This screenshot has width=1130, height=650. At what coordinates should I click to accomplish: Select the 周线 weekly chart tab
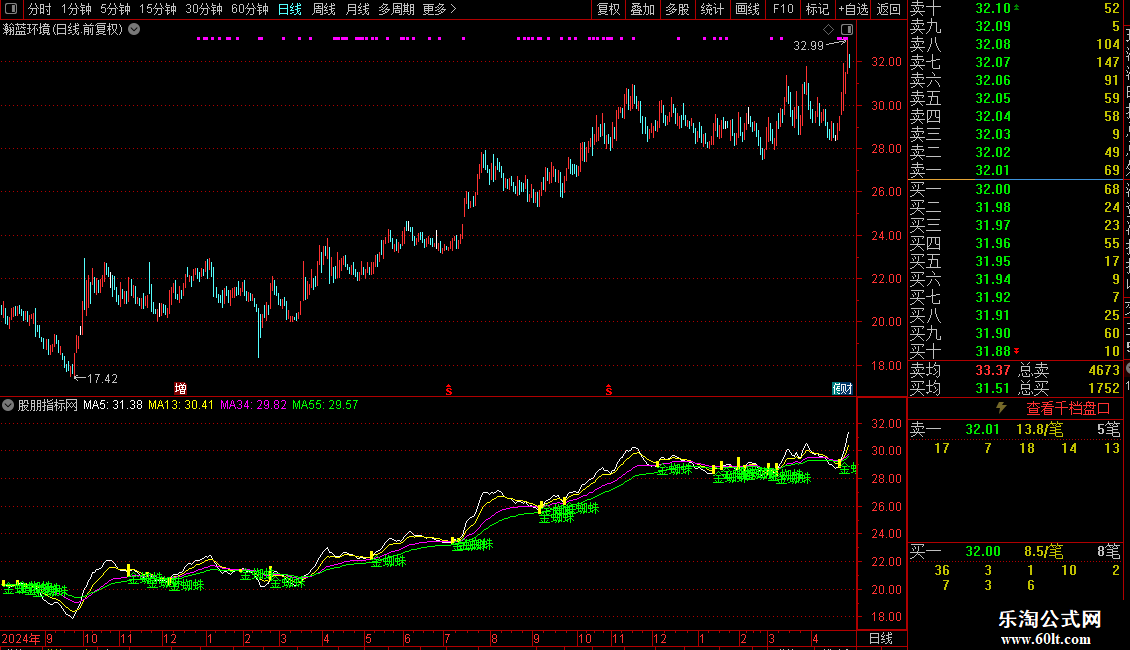pos(324,9)
